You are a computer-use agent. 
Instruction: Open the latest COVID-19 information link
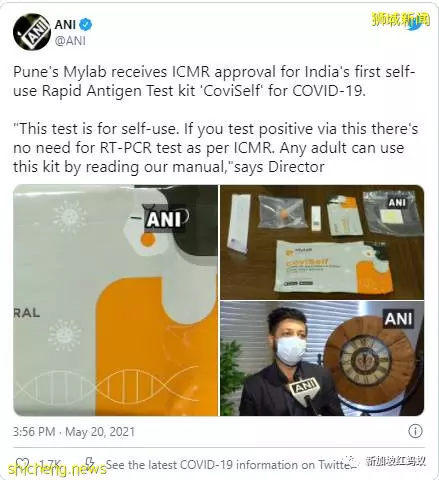pyautogui.click(x=228, y=465)
